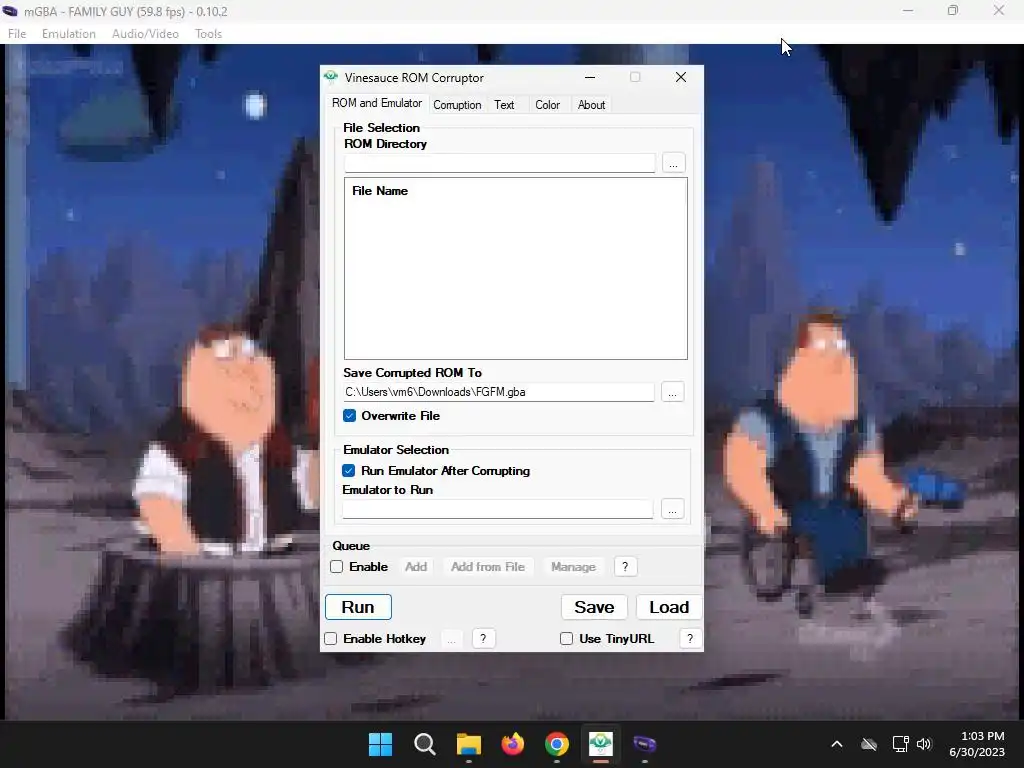Viewport: 1024px width, 768px height.
Task: Switch to mGBA taskbar icon
Action: coord(645,744)
